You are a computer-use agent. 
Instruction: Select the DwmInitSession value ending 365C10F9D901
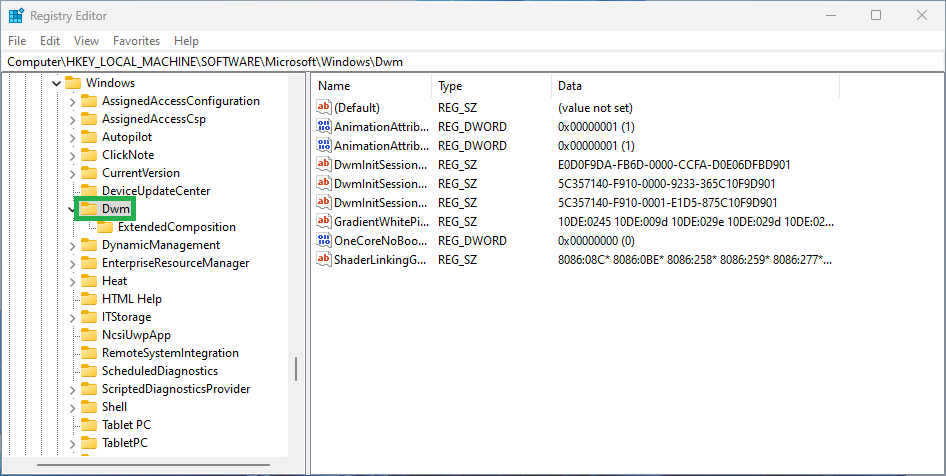point(381,183)
